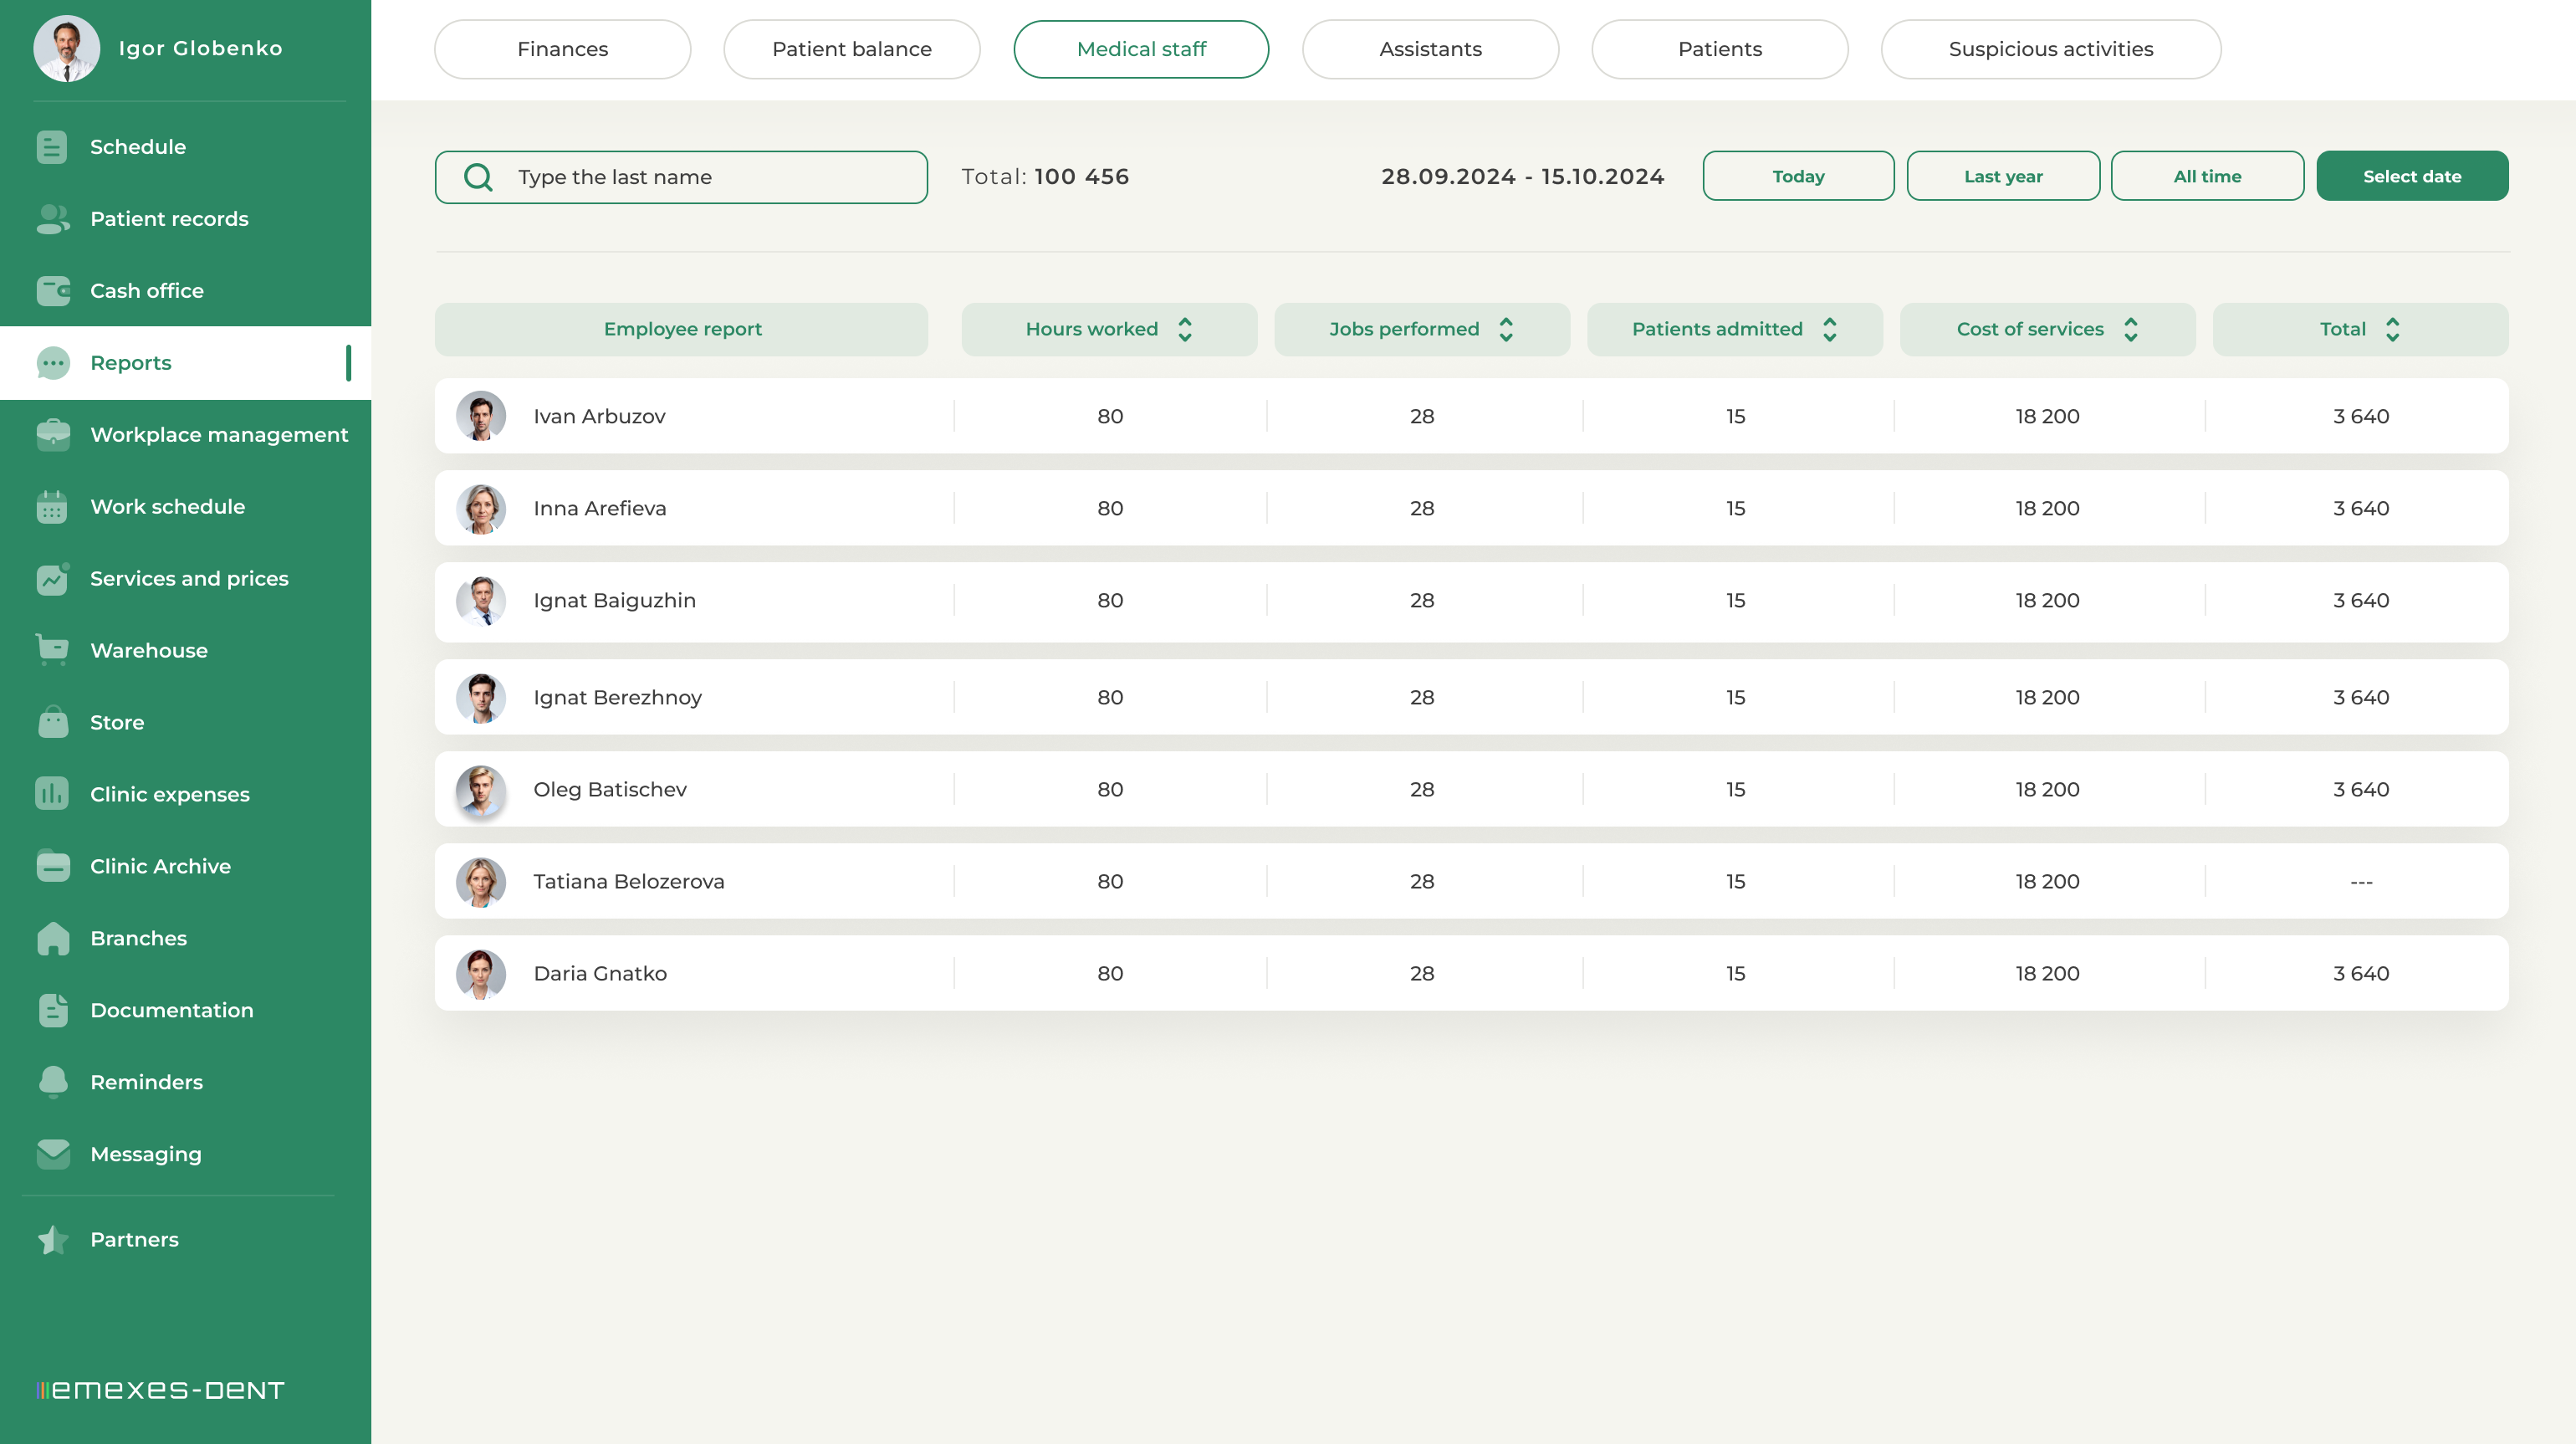Sort by Hours worked arrows
Image resolution: width=2576 pixels, height=1444 pixels.
coord(1185,329)
